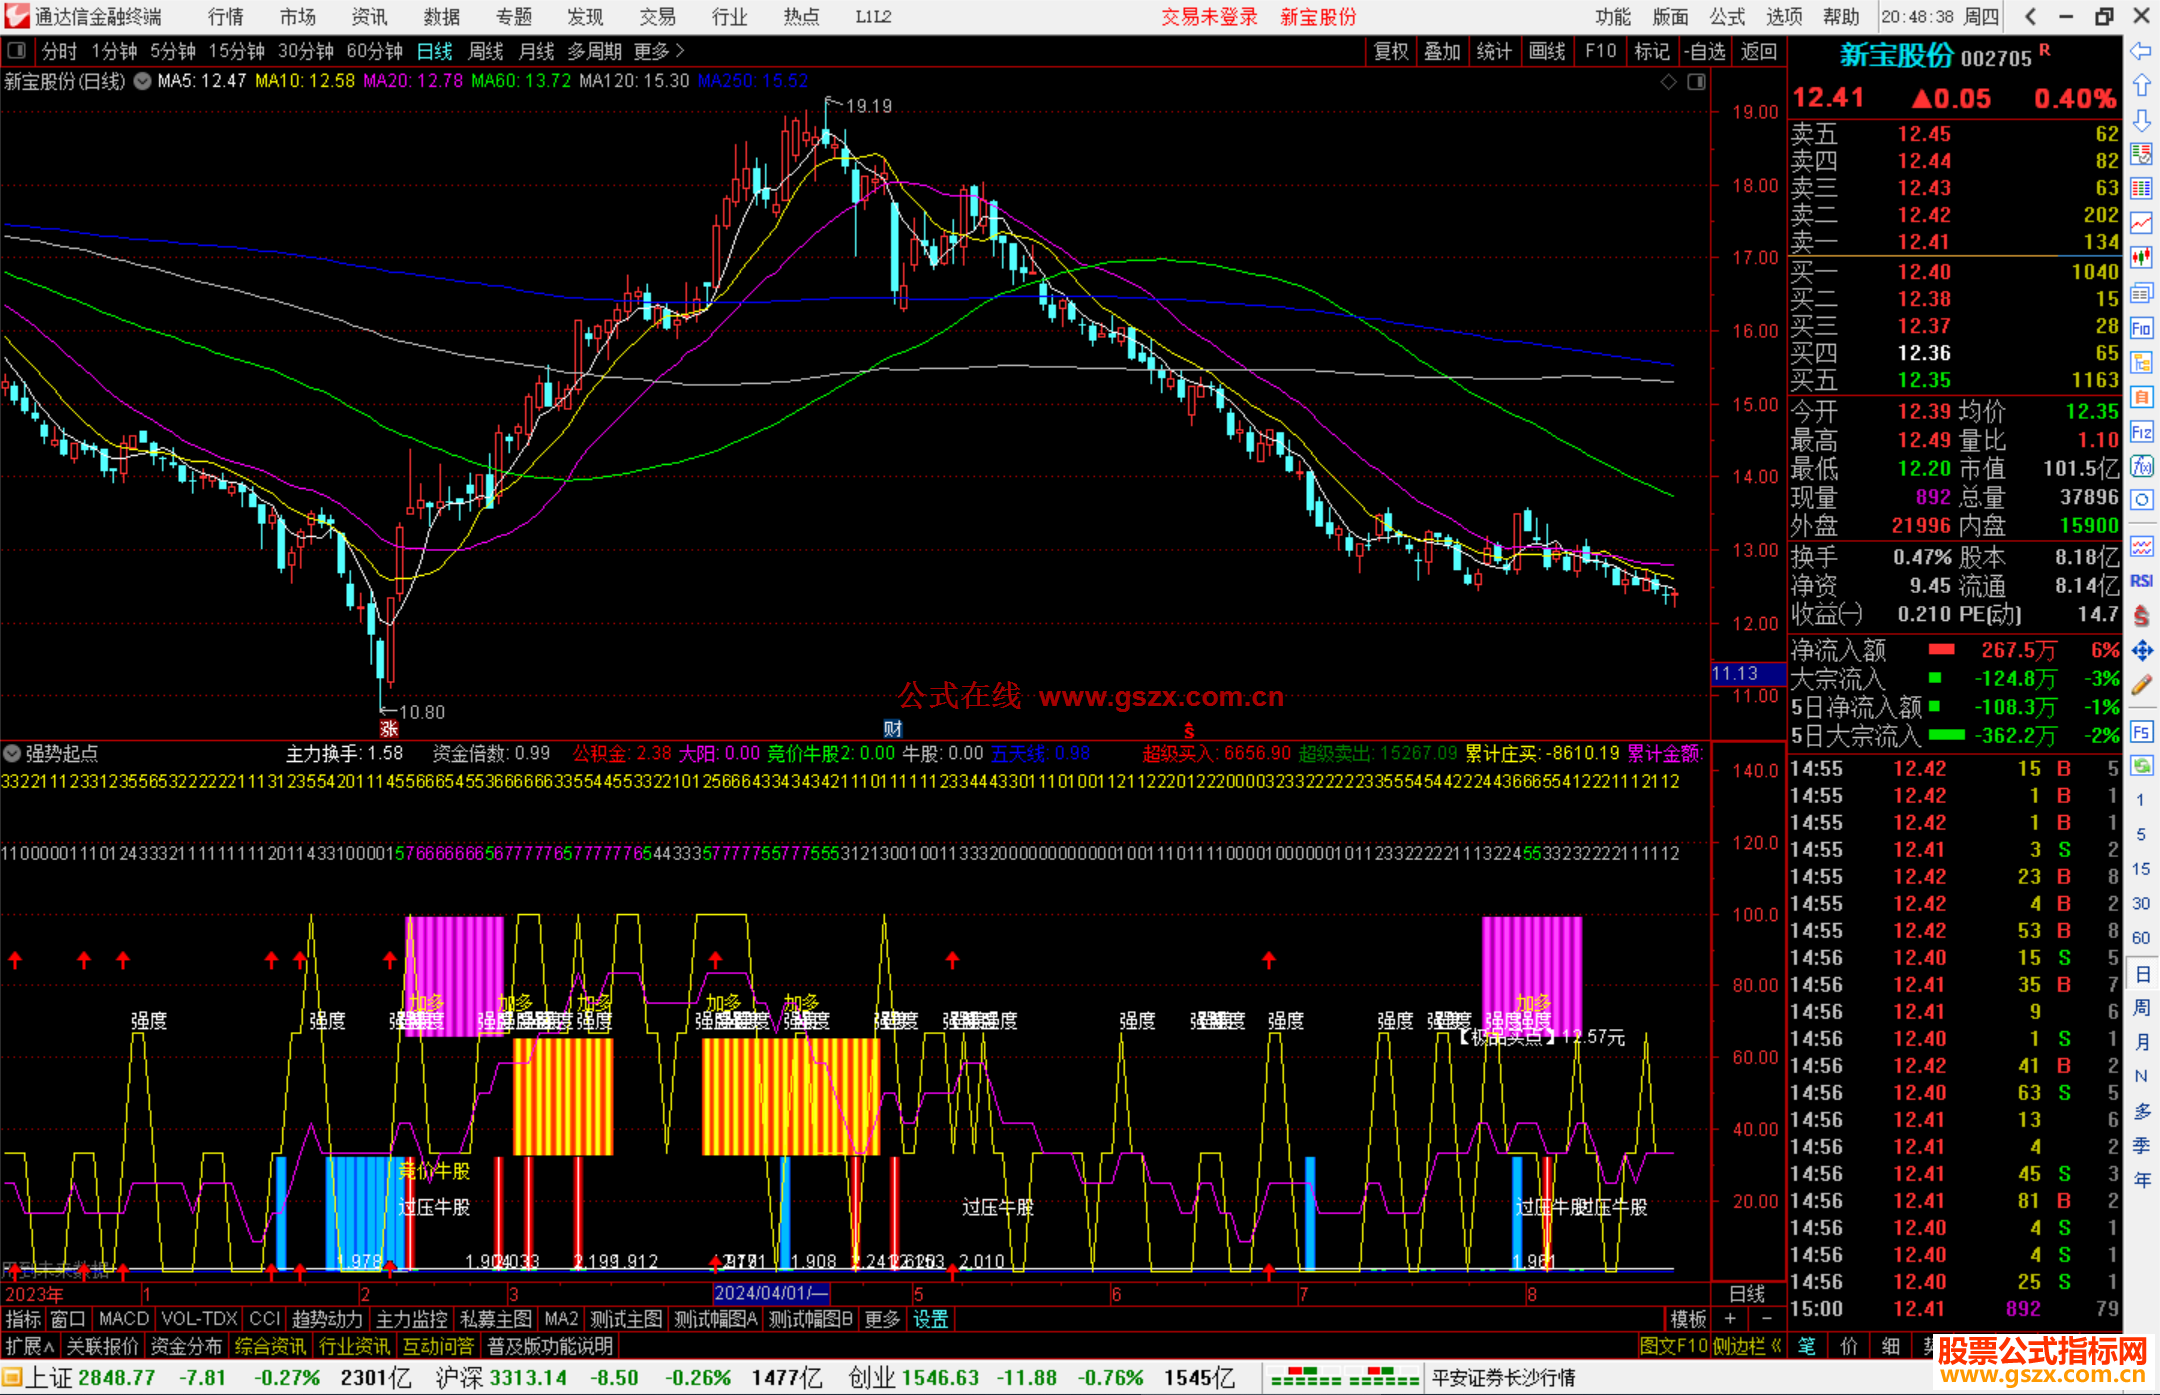Click the candlestick chart icon in sidebar
This screenshot has height=1395, width=2160.
point(2141,257)
